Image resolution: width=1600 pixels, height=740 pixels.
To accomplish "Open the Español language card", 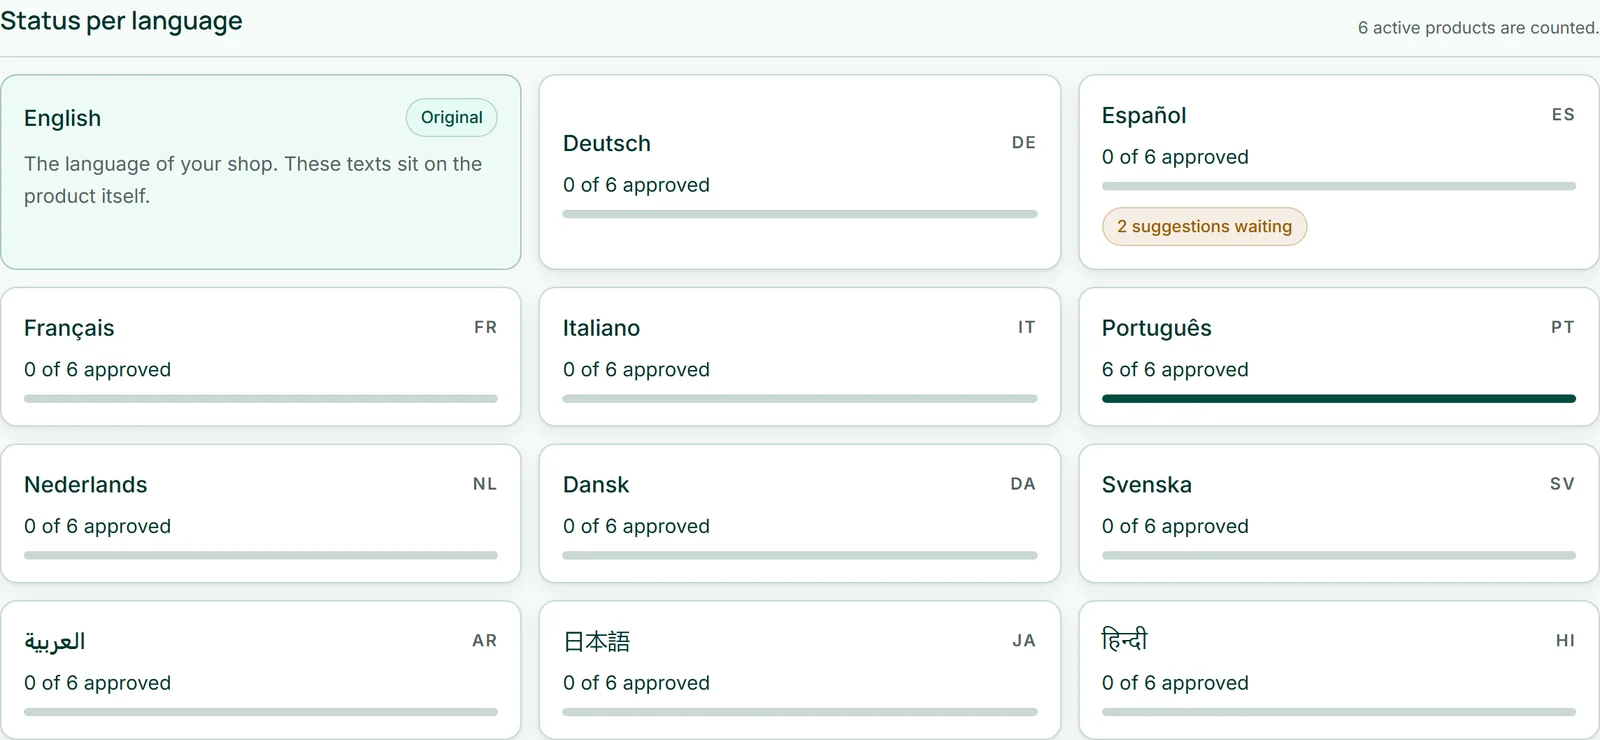I will point(1339,172).
